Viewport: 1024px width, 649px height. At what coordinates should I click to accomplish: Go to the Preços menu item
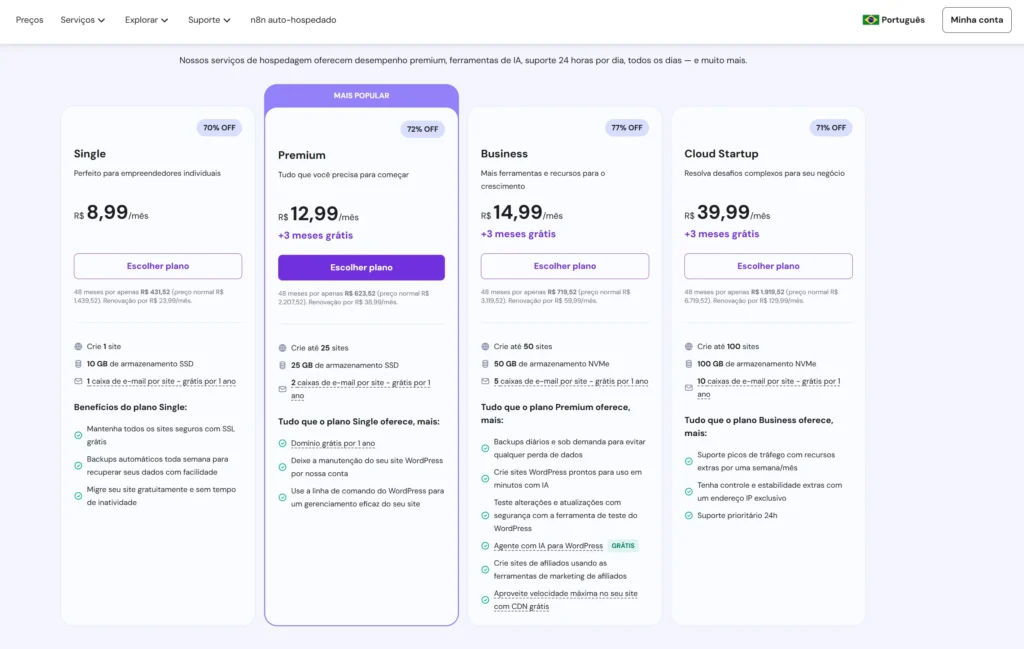(29, 20)
